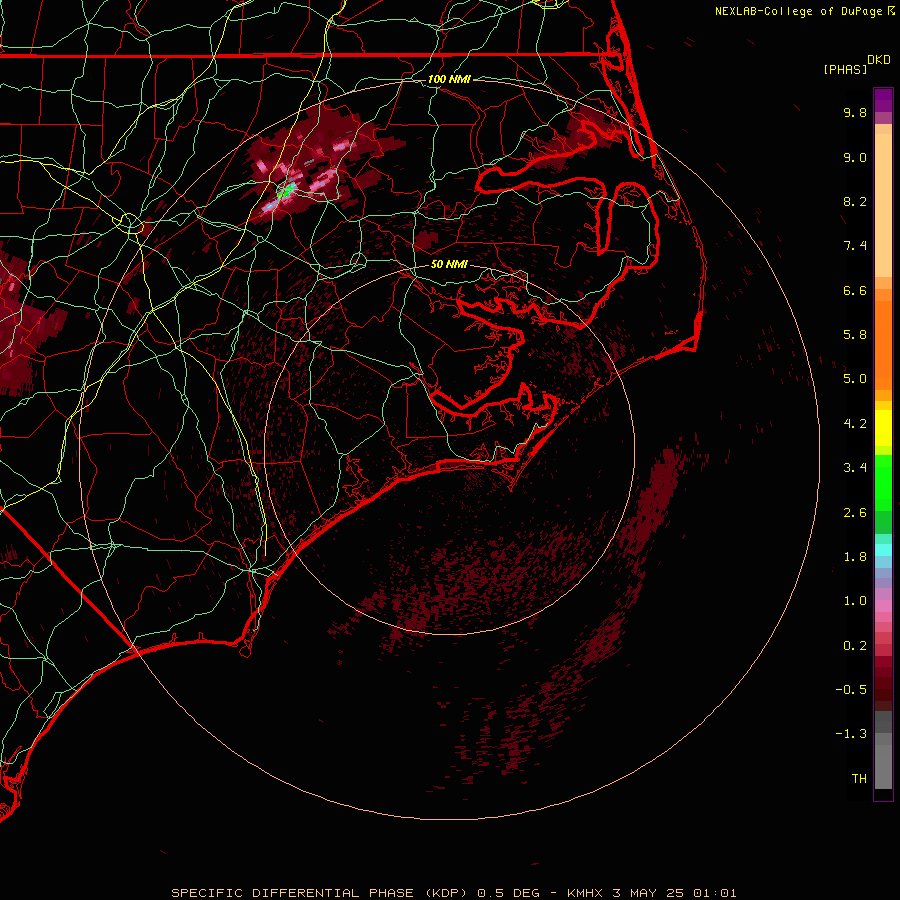This screenshot has height=900, width=900.
Task: Click the 6.6 legend value
Action: point(855,290)
